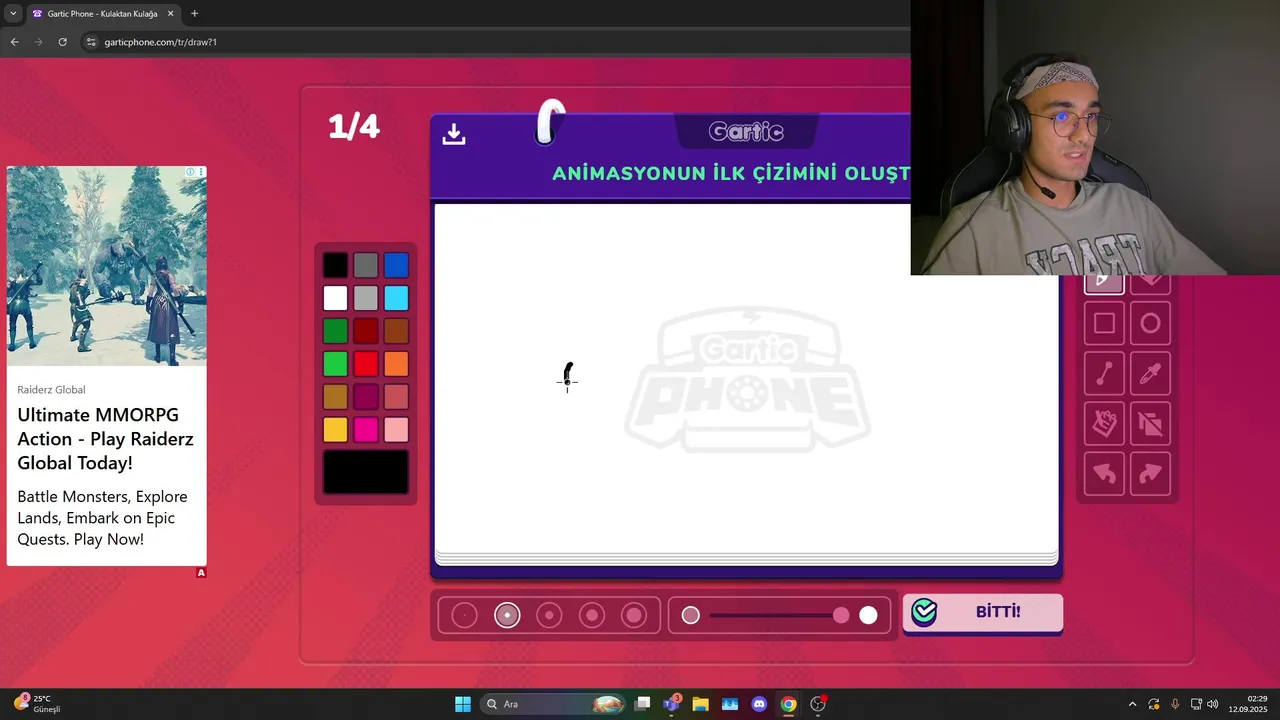Pick the dark red color swatch

[x=366, y=331]
